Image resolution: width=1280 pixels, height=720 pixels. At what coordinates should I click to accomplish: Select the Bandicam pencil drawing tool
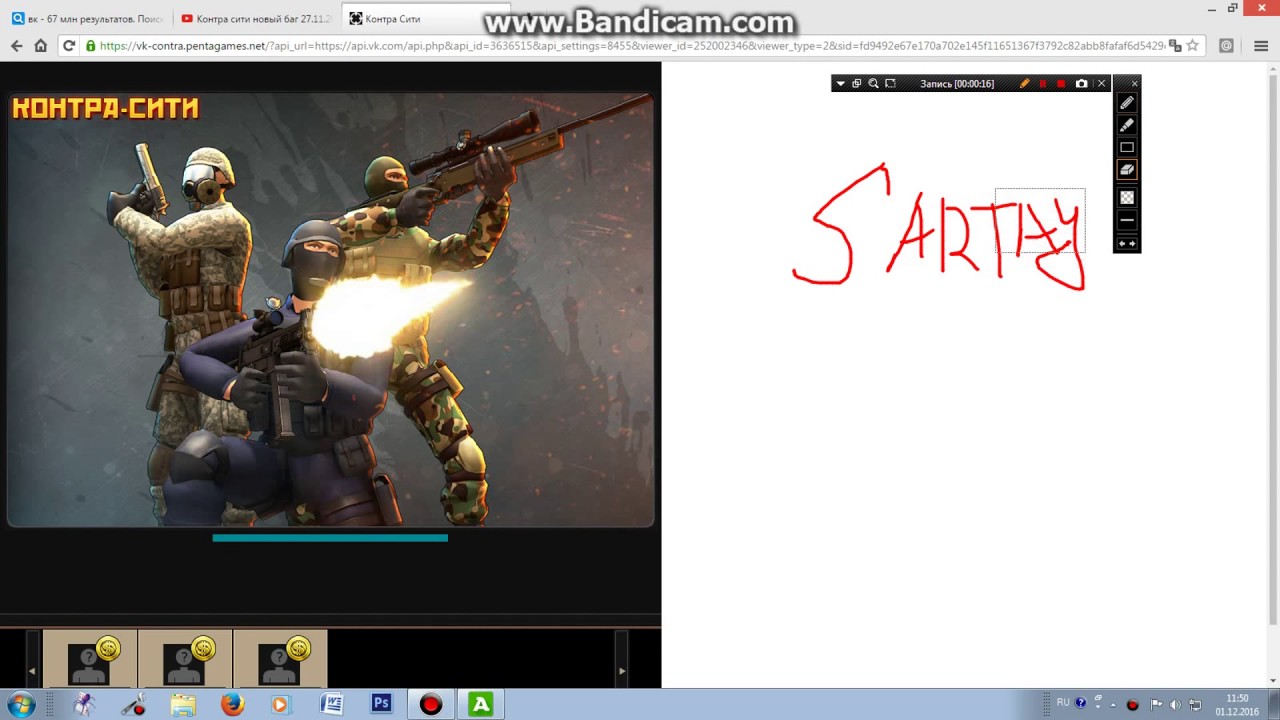pos(1127,103)
